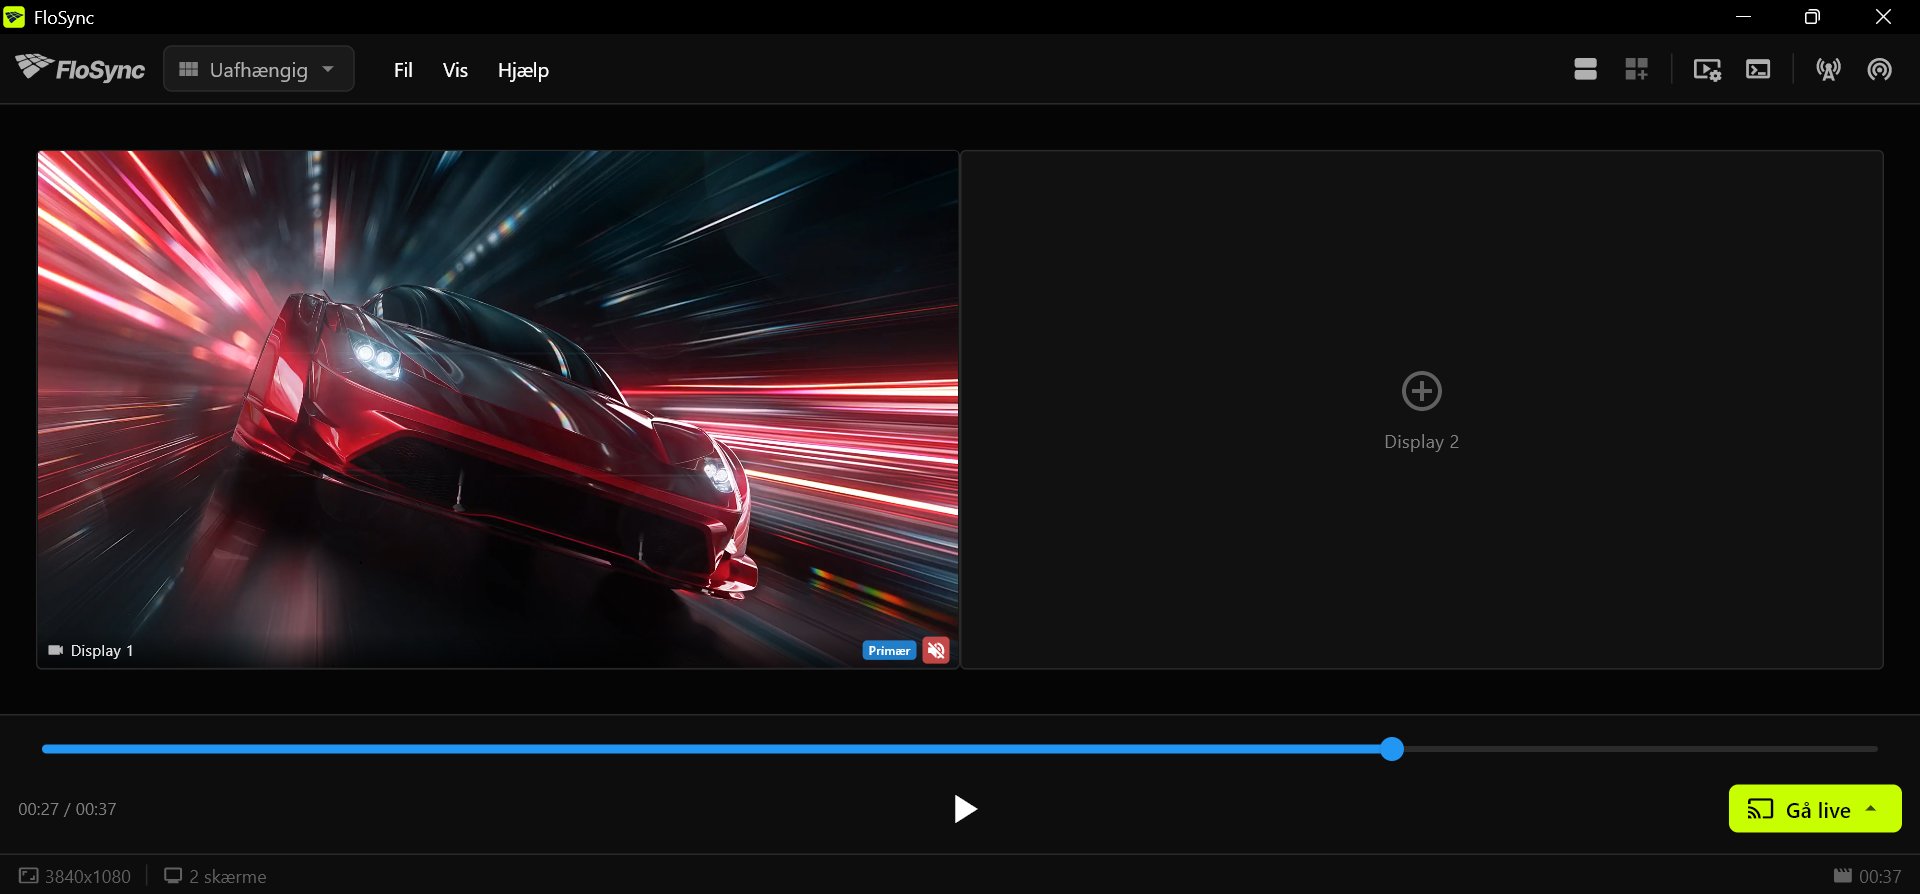Click the broadcast antenna icon

click(1828, 69)
